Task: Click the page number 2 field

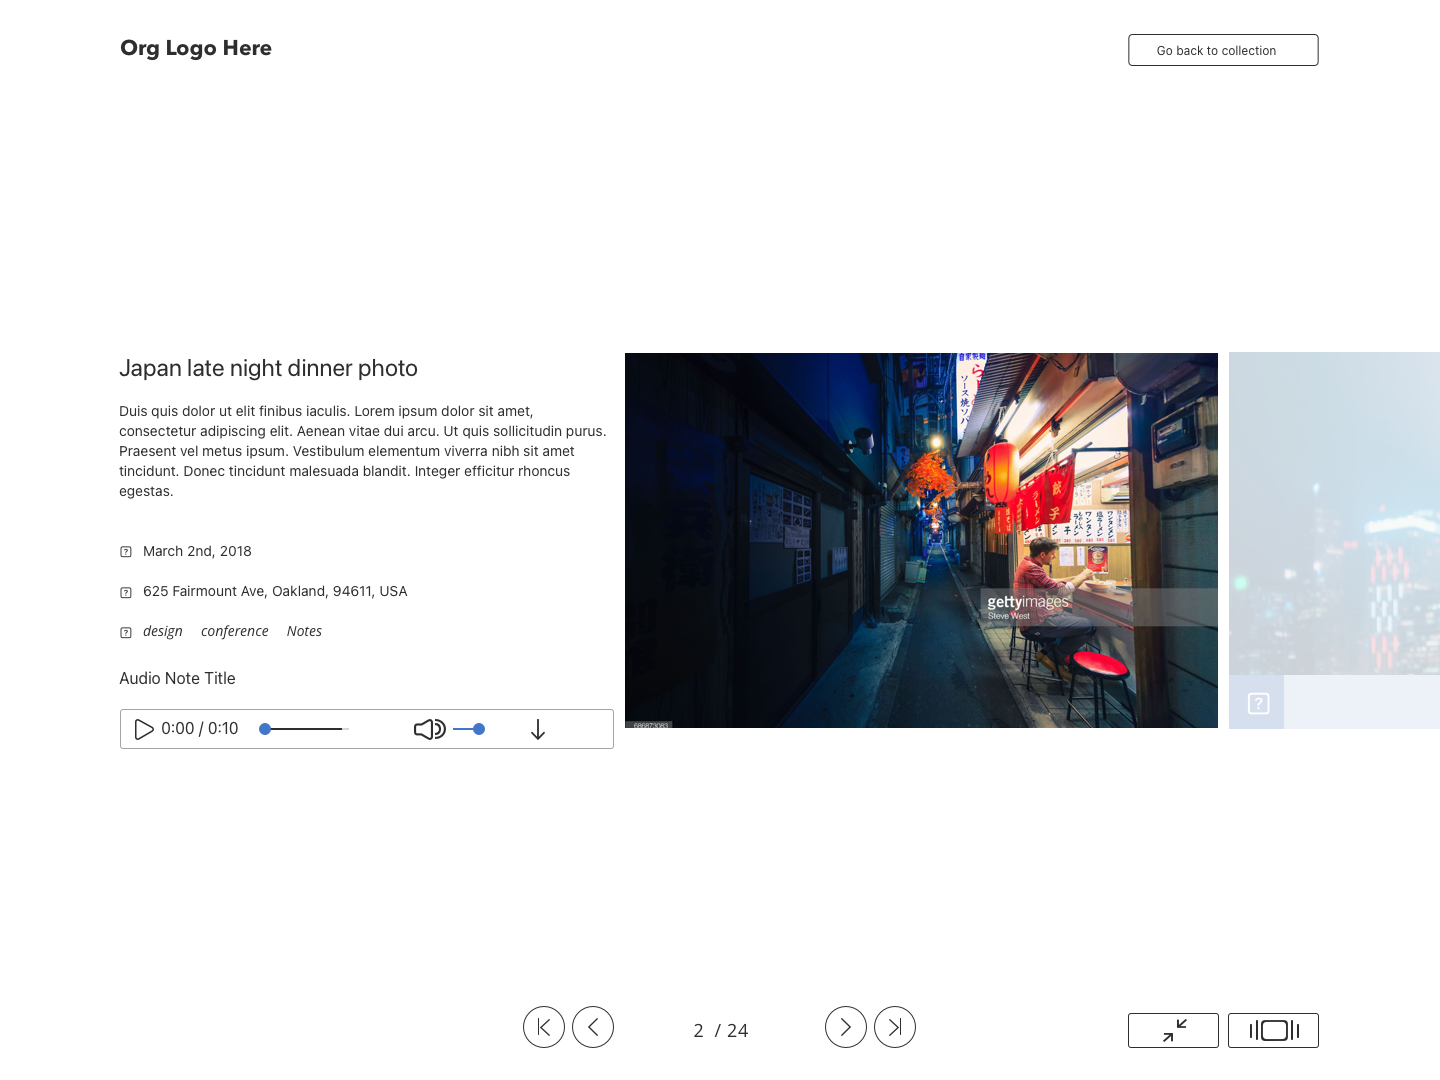Action: [698, 1030]
